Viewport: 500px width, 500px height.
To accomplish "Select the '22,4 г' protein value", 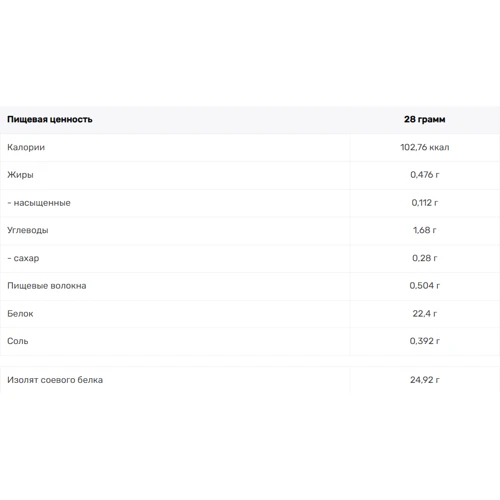I will click(x=424, y=314).
